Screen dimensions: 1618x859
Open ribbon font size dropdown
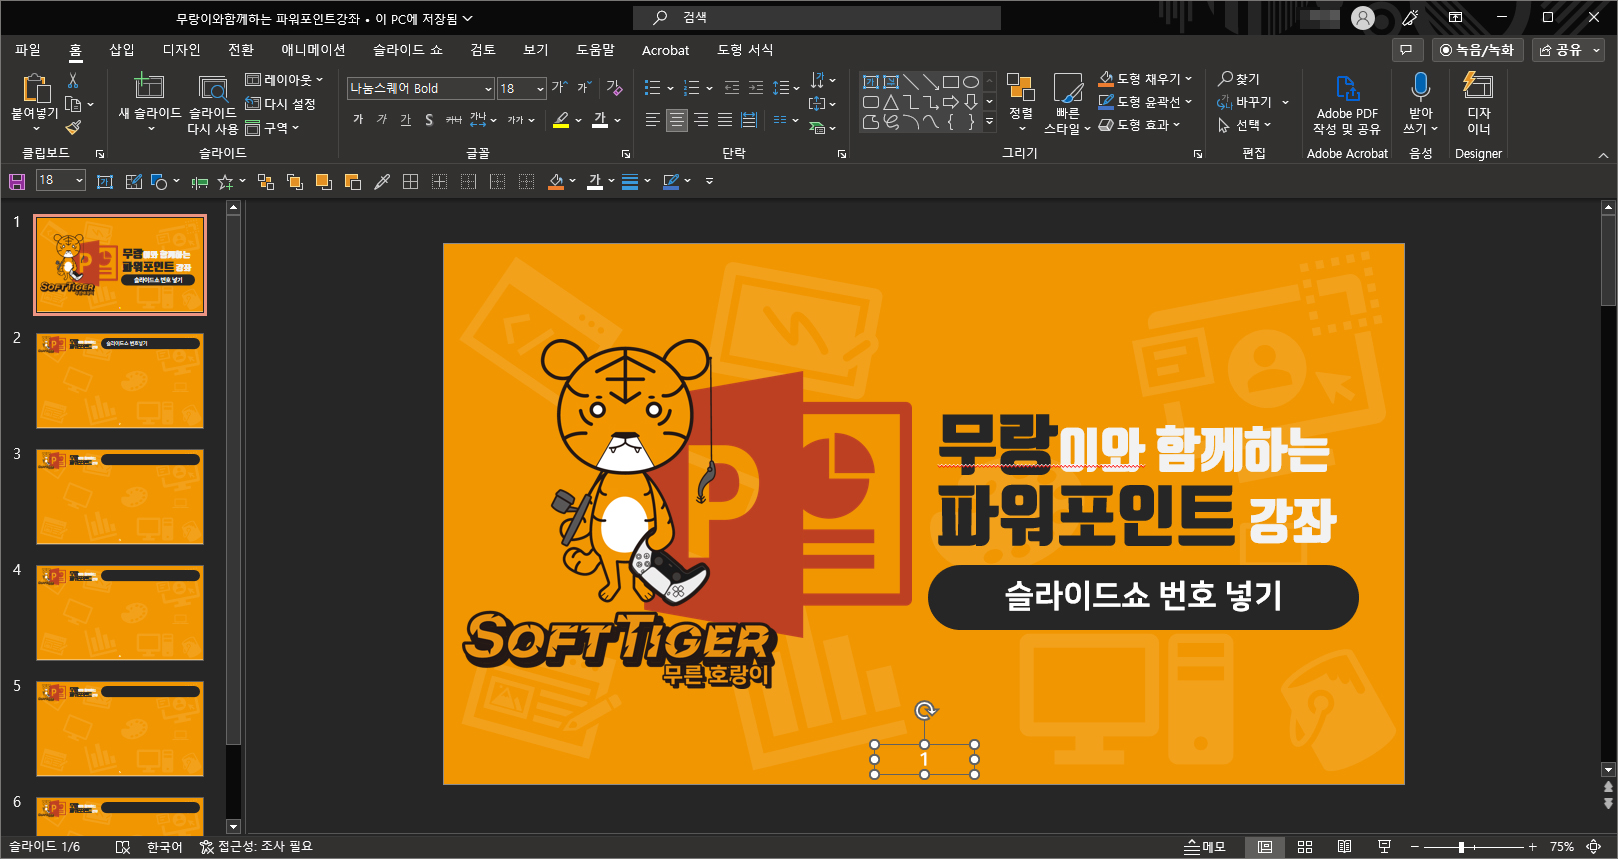540,89
